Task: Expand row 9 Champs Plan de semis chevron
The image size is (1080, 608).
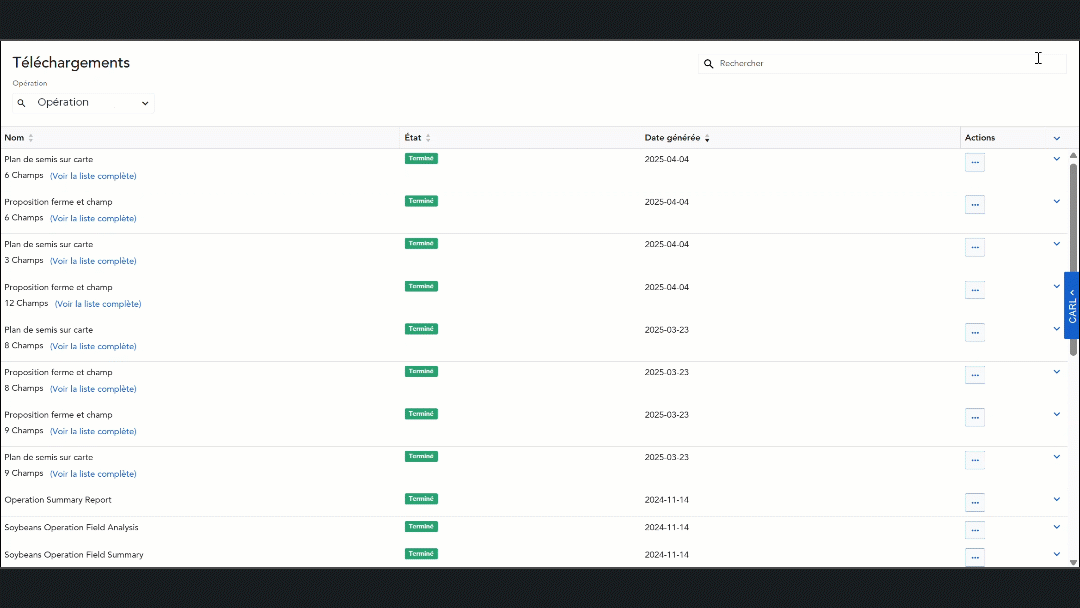Action: (1057, 457)
